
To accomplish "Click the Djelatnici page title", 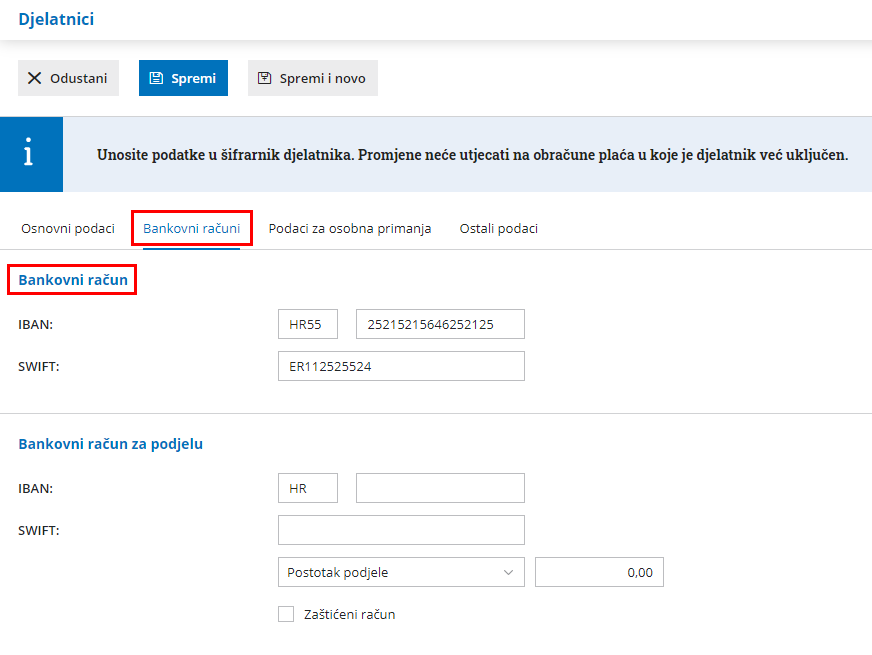I will point(55,19).
